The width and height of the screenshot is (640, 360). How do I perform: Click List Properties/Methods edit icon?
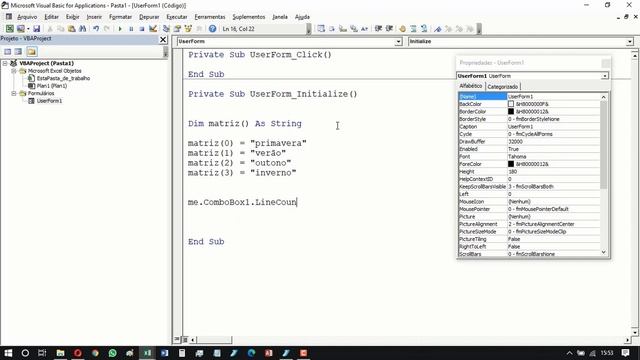pyautogui.click(x=321, y=29)
